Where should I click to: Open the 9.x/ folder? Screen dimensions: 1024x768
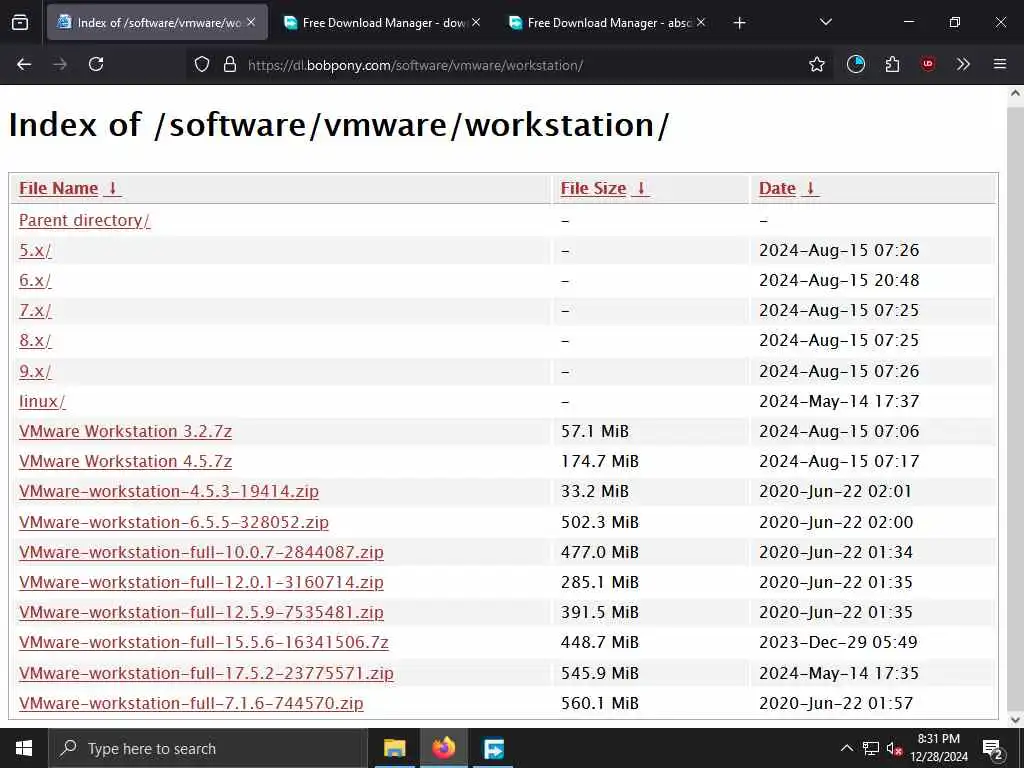pos(35,371)
